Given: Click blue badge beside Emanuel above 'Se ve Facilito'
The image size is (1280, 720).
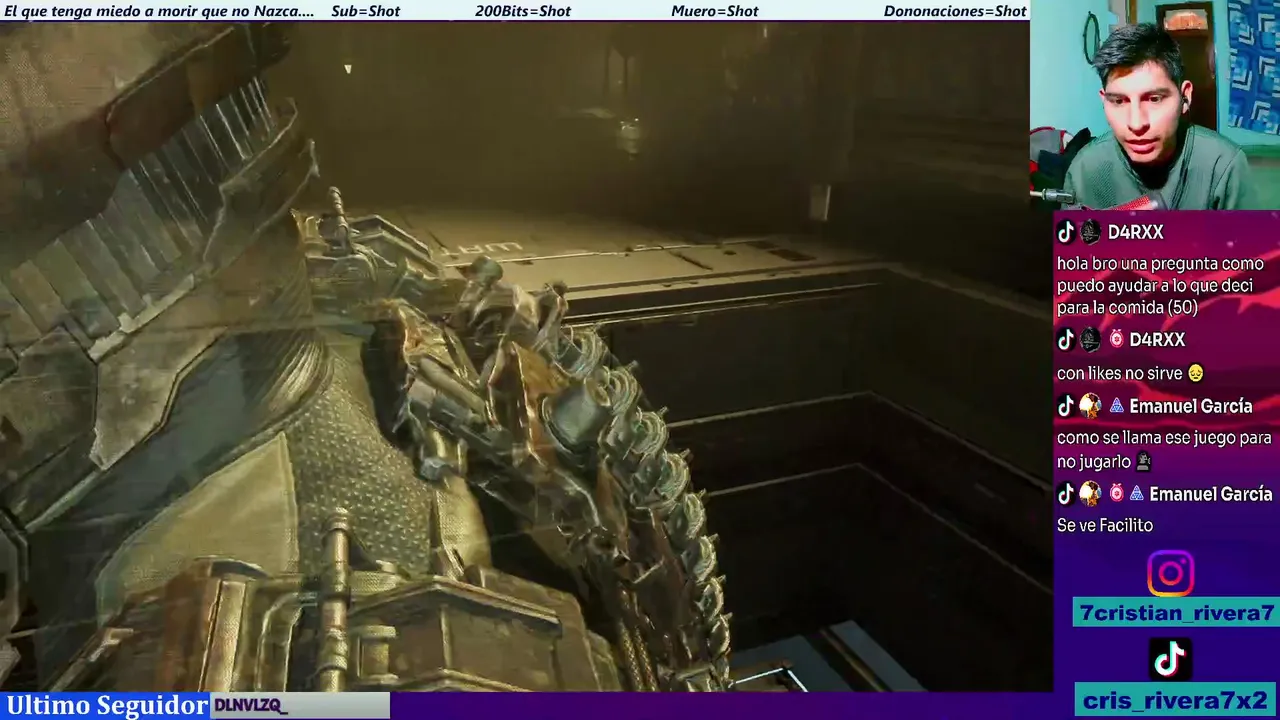Looking at the screenshot, I should click(x=1137, y=494).
